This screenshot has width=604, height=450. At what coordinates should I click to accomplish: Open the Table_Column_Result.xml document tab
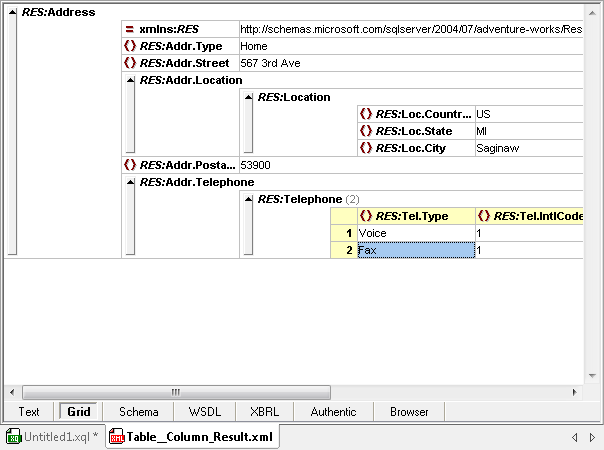[192, 437]
